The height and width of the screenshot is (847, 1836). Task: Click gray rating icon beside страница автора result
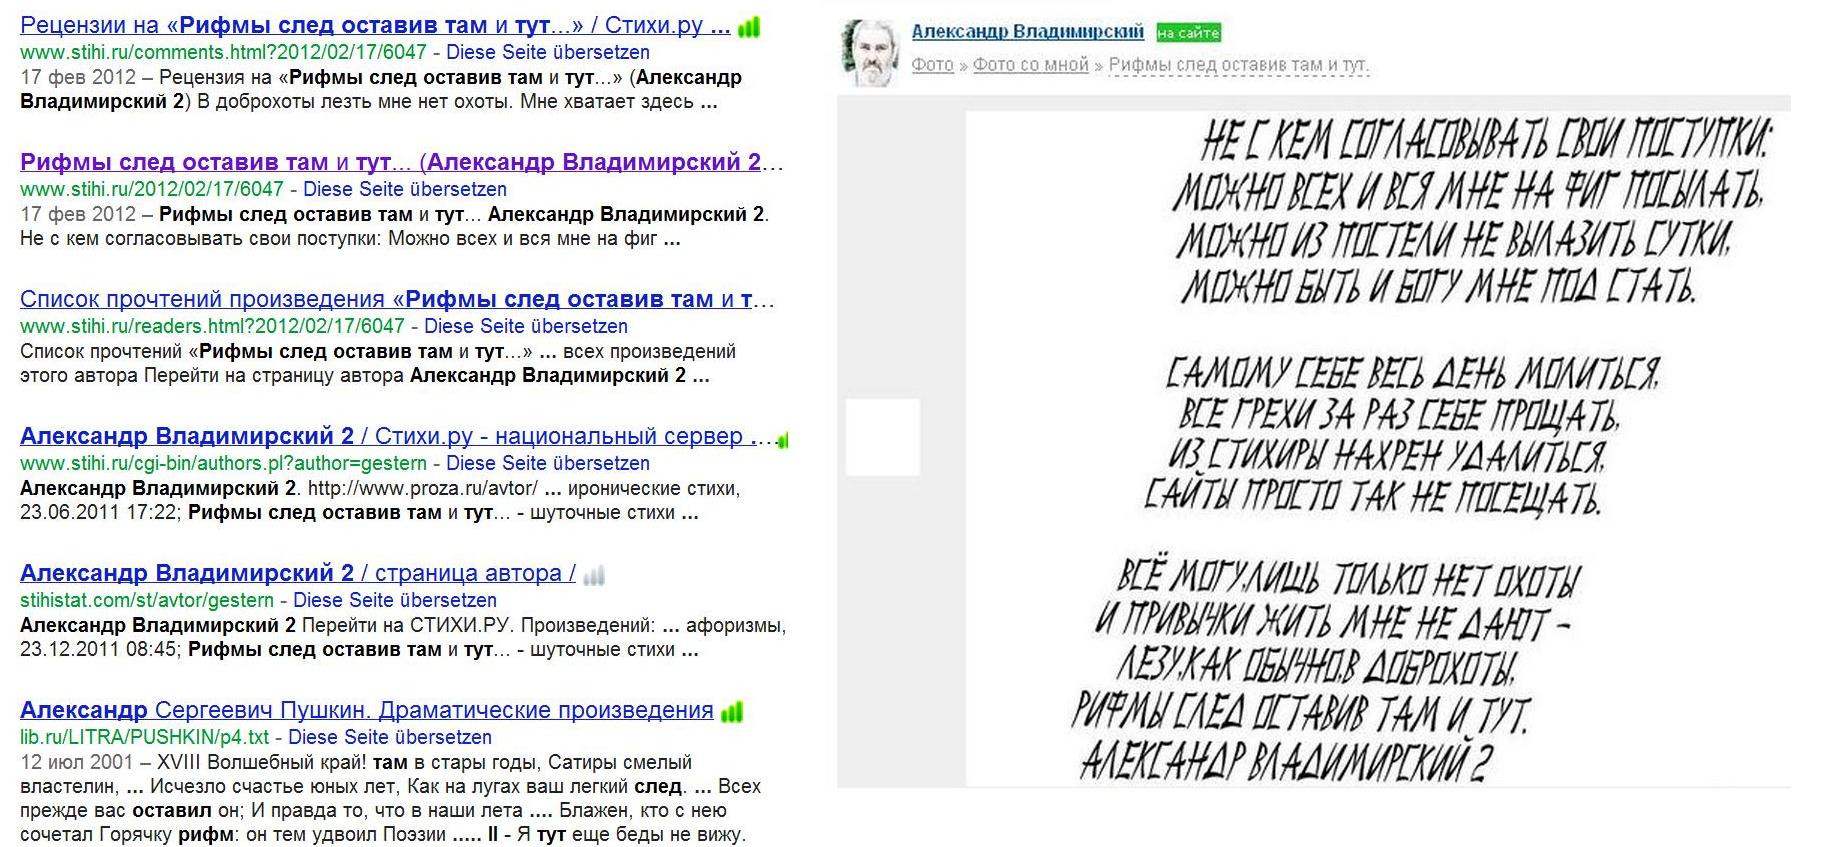pyautogui.click(x=594, y=575)
